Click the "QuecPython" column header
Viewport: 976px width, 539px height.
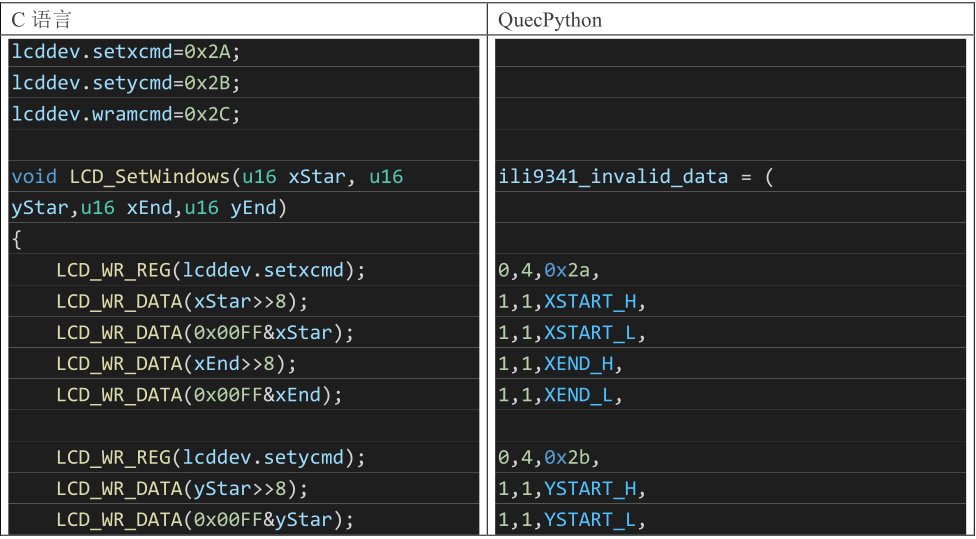pos(550,20)
